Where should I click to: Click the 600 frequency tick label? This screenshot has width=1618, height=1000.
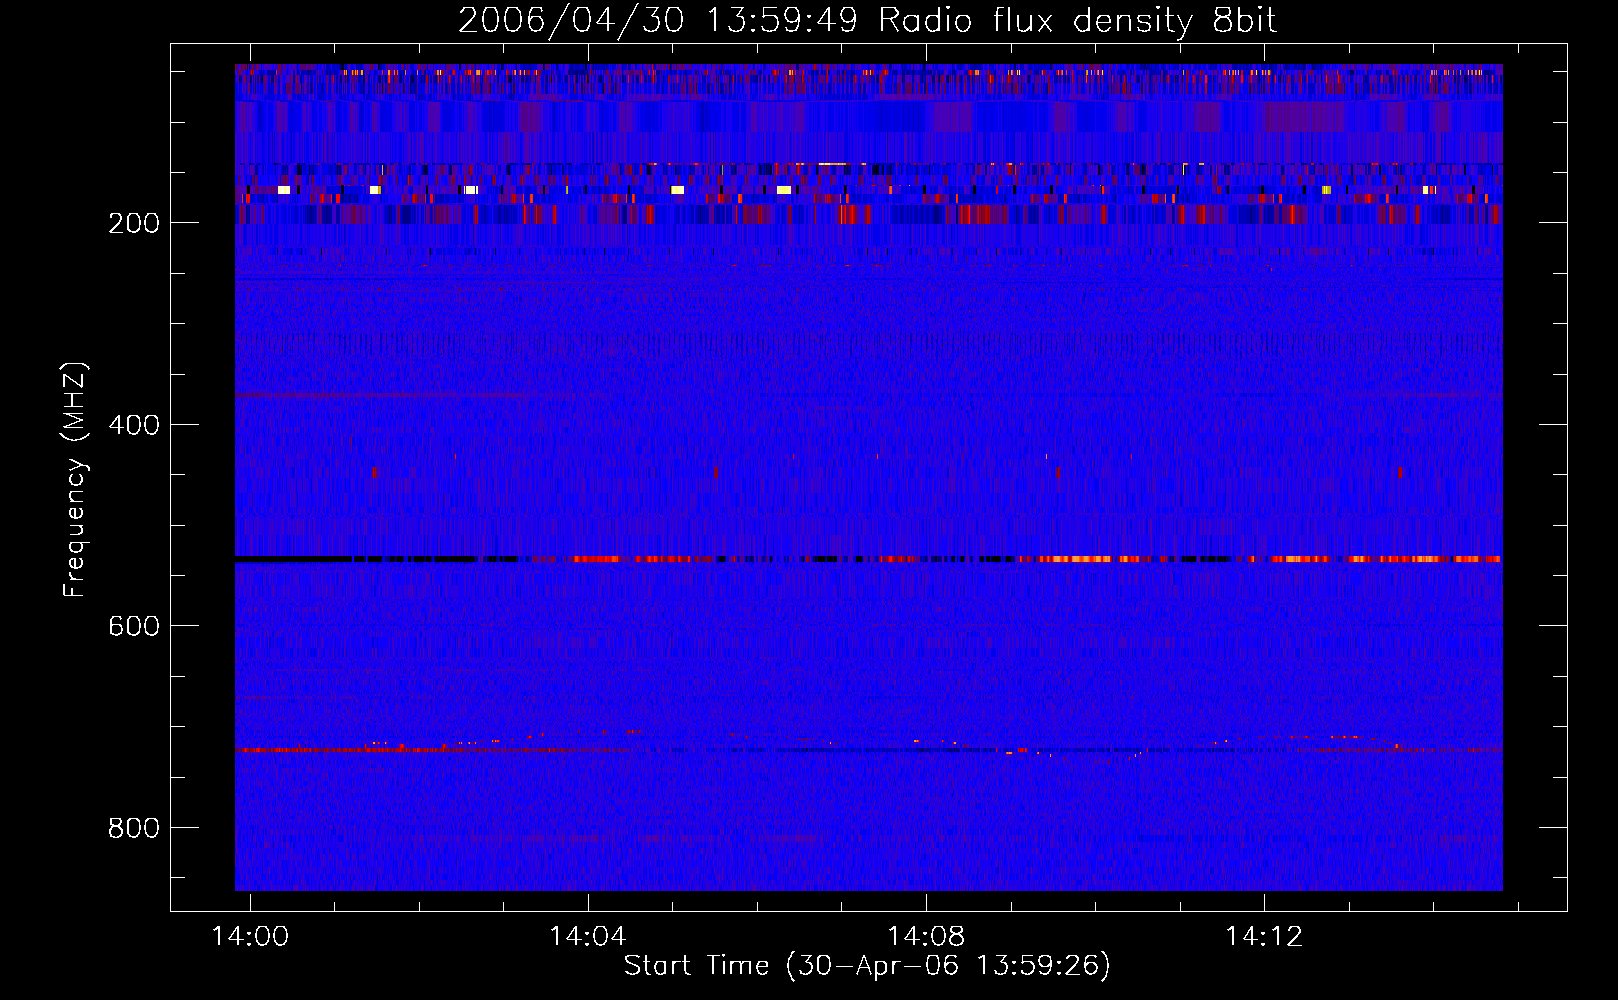point(134,626)
